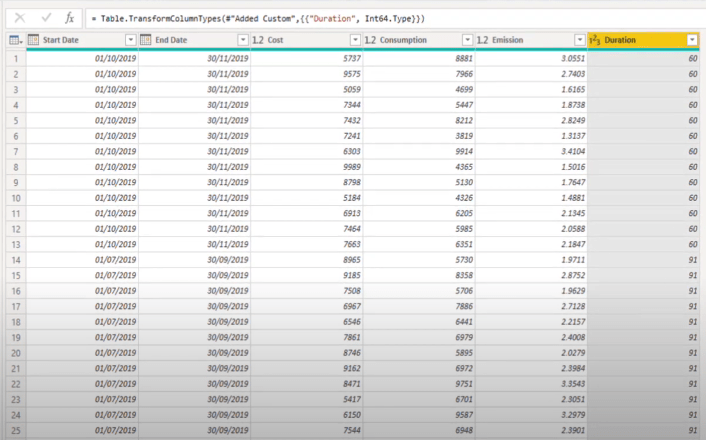Click the Emission cell 1.8738

point(531,105)
